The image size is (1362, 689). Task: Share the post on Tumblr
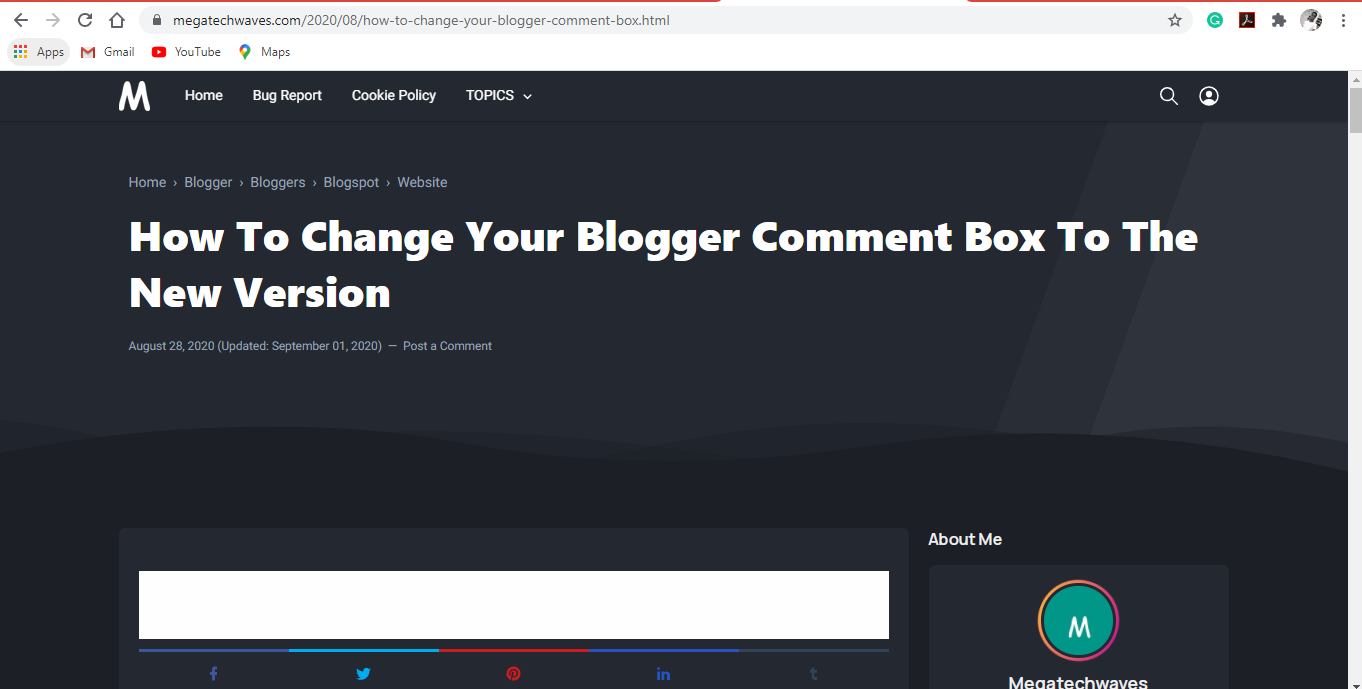813,674
